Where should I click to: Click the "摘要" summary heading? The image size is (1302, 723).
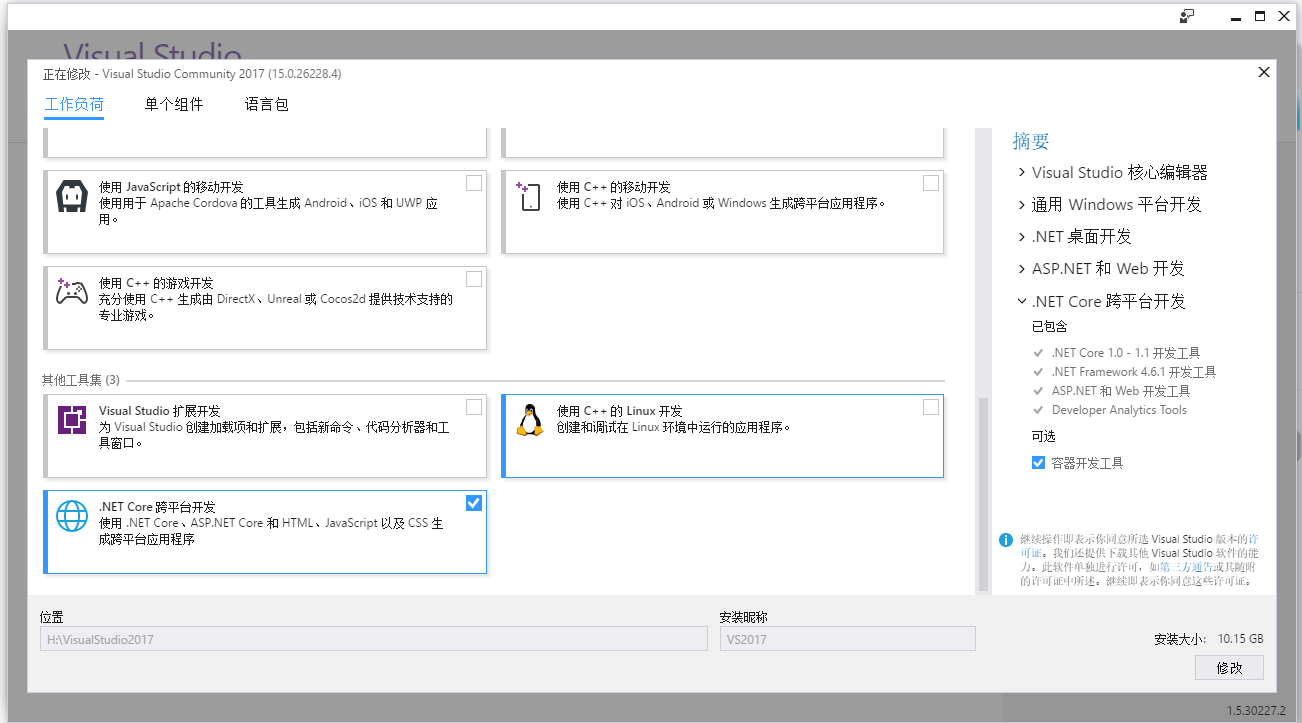pyautogui.click(x=1031, y=141)
